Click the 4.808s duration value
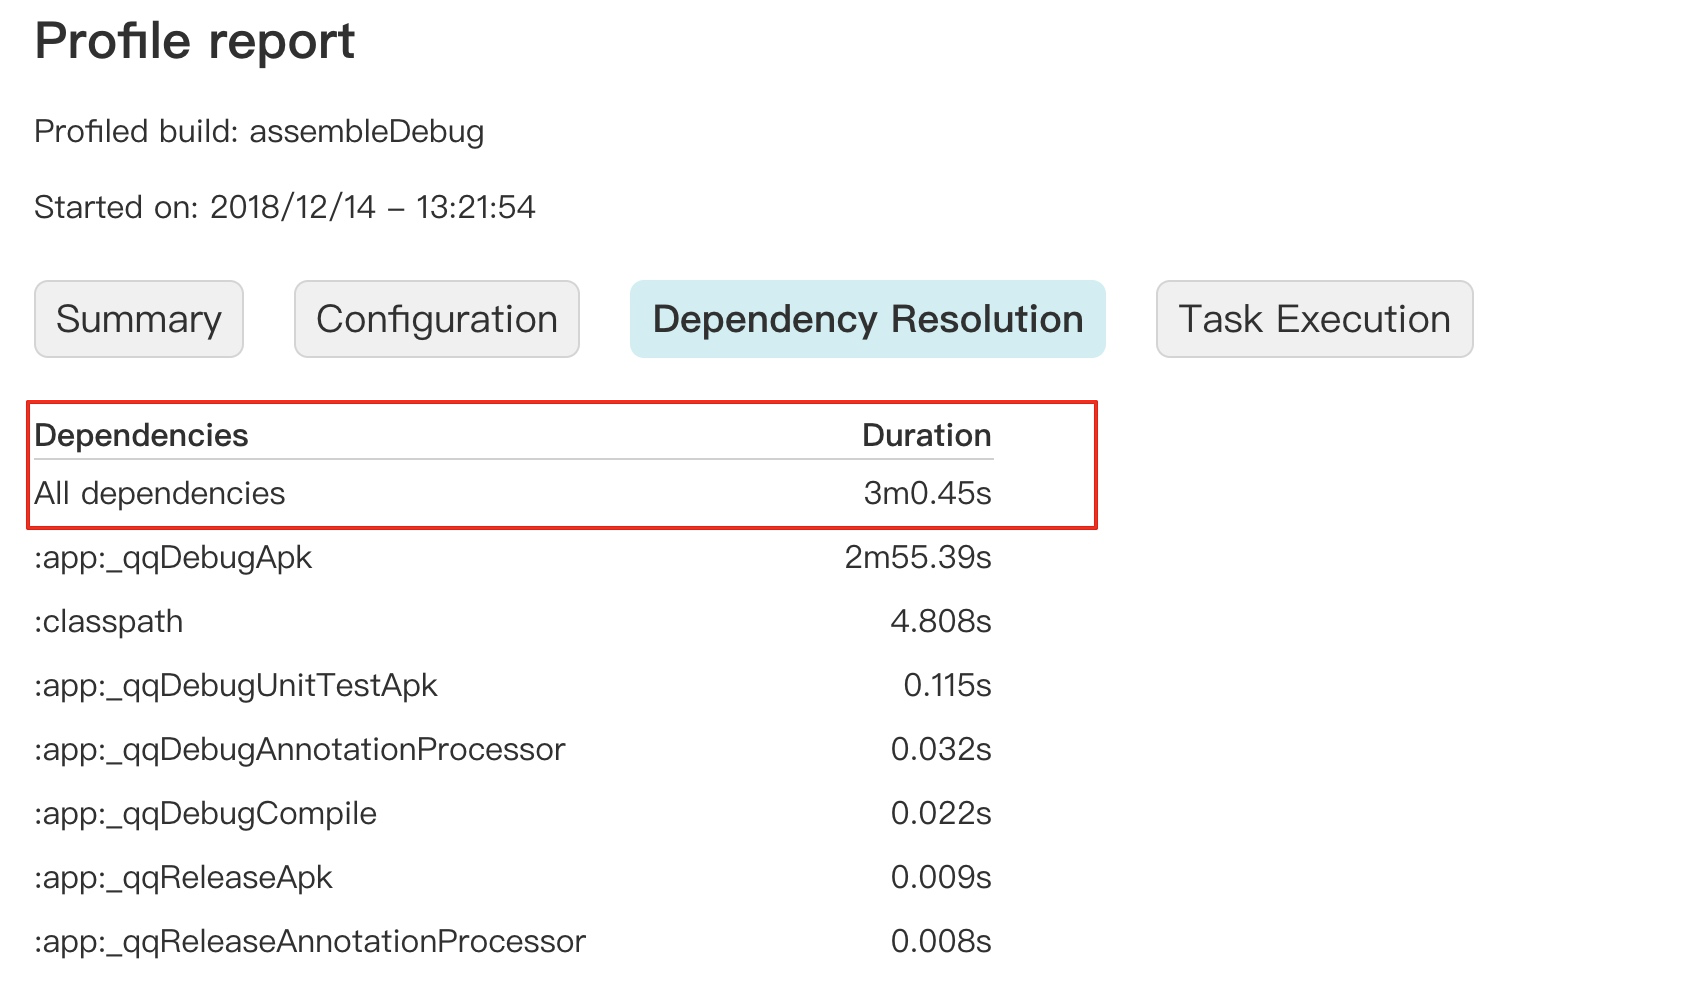 coord(940,621)
